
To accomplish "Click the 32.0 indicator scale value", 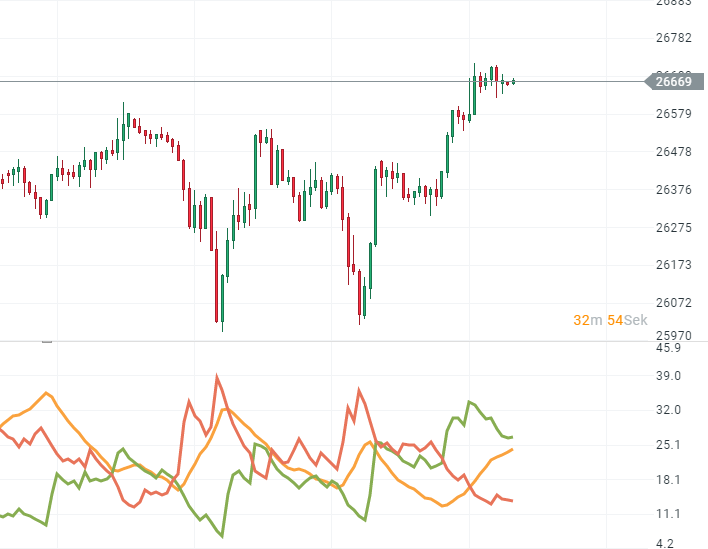I will (x=668, y=410).
